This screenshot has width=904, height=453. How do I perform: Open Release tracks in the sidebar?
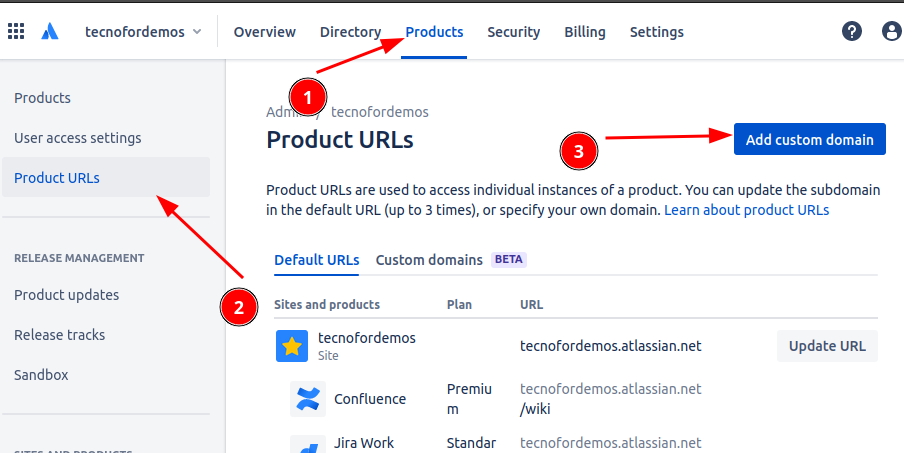(x=59, y=335)
